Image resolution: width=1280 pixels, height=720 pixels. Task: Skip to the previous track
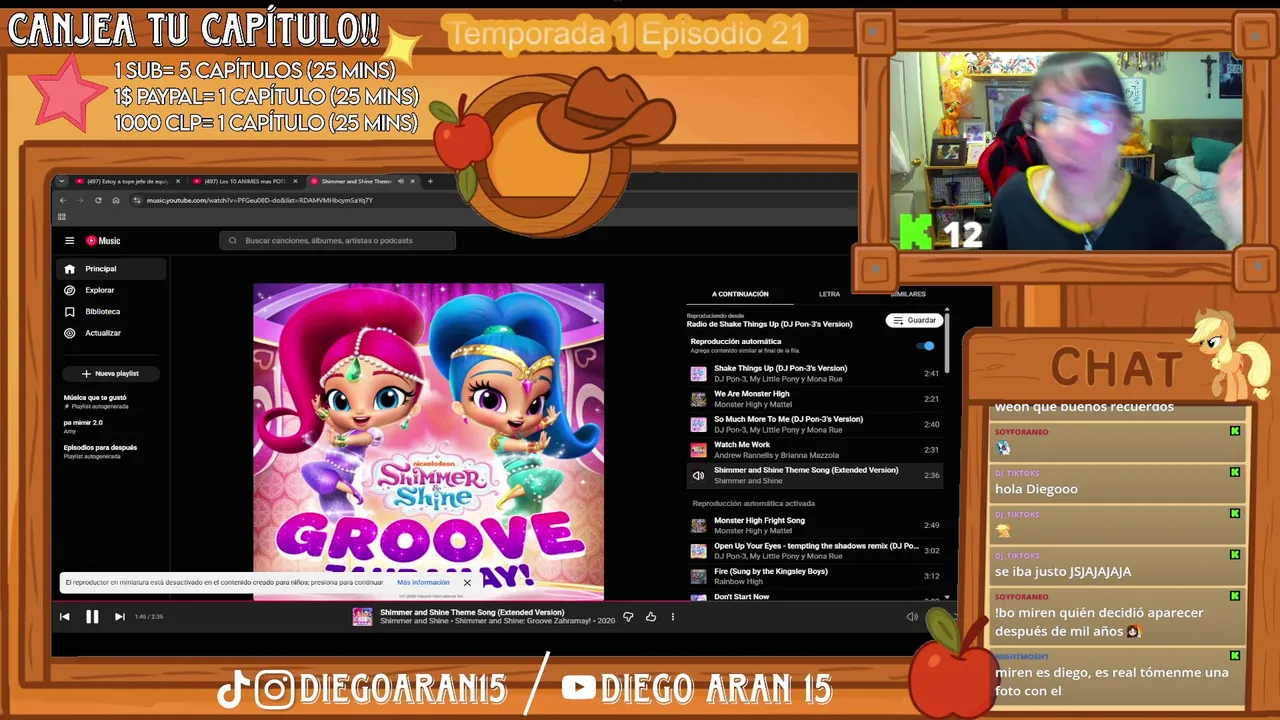click(x=65, y=617)
